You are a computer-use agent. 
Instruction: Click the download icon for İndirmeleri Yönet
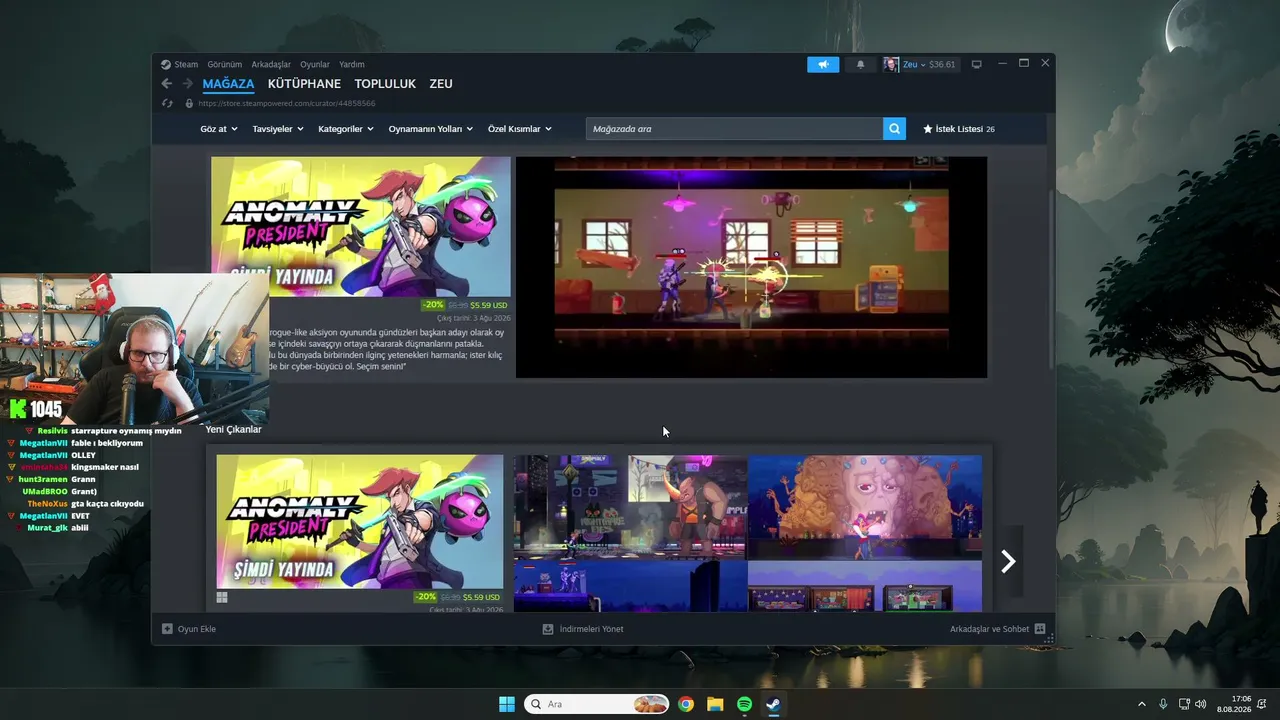547,629
